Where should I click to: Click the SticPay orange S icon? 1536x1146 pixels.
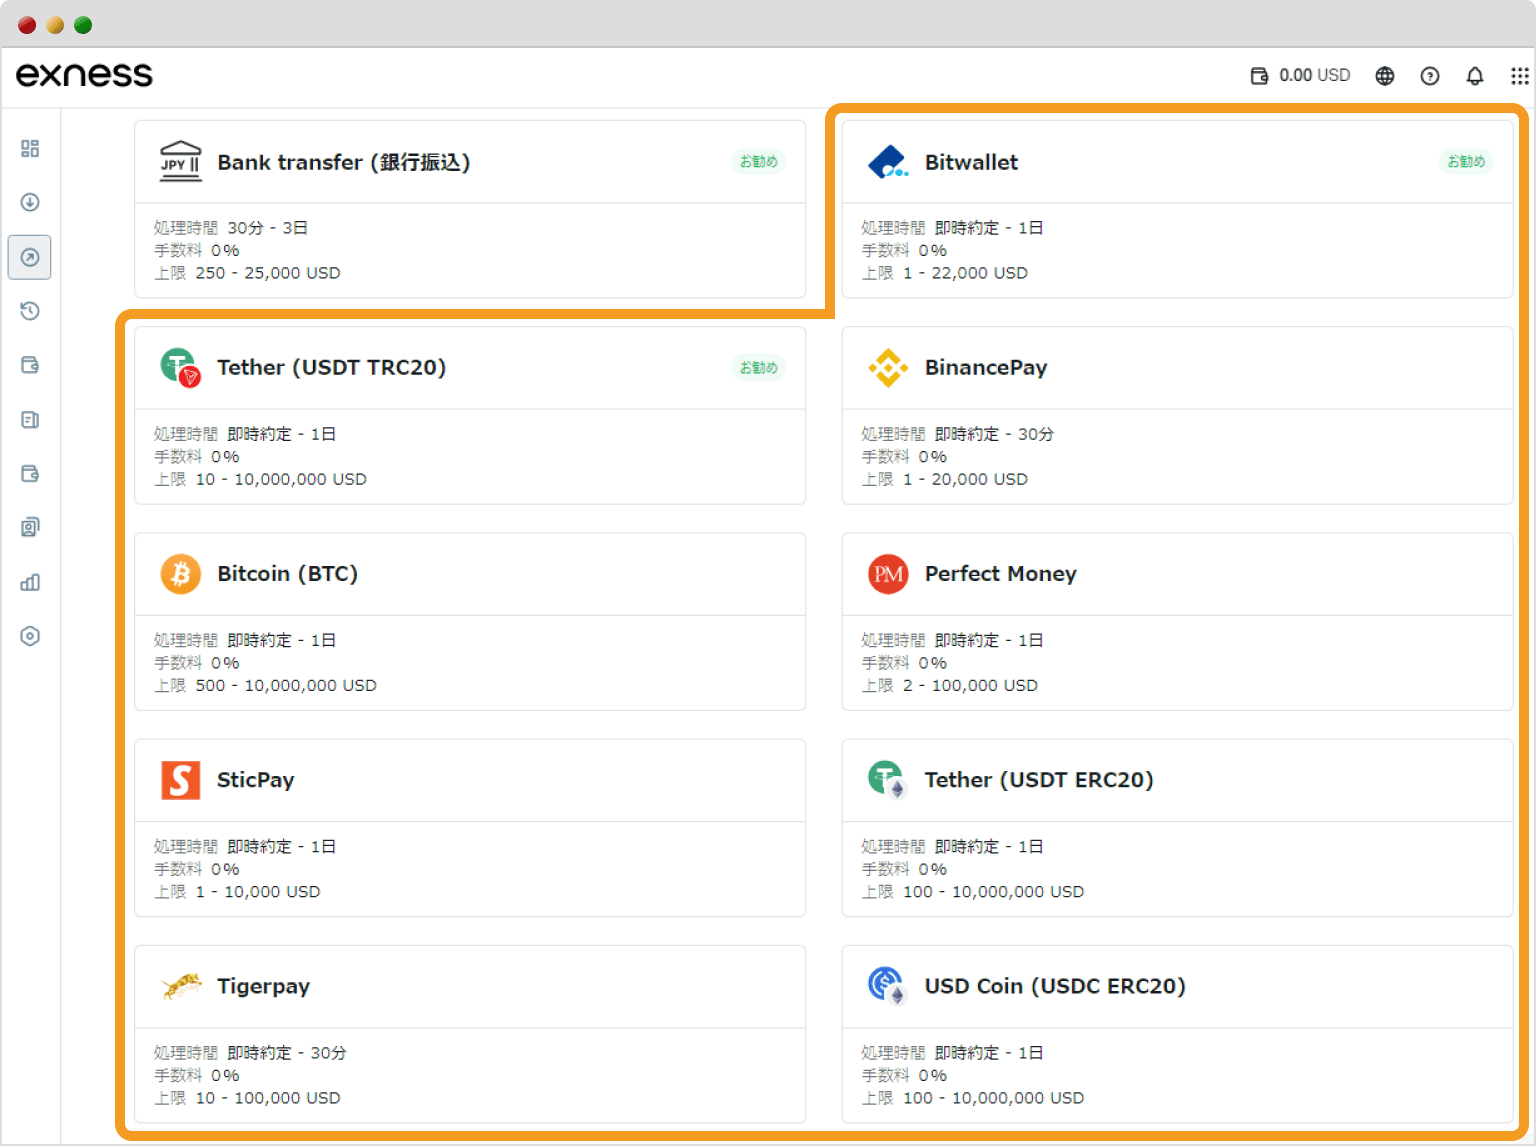(x=180, y=780)
